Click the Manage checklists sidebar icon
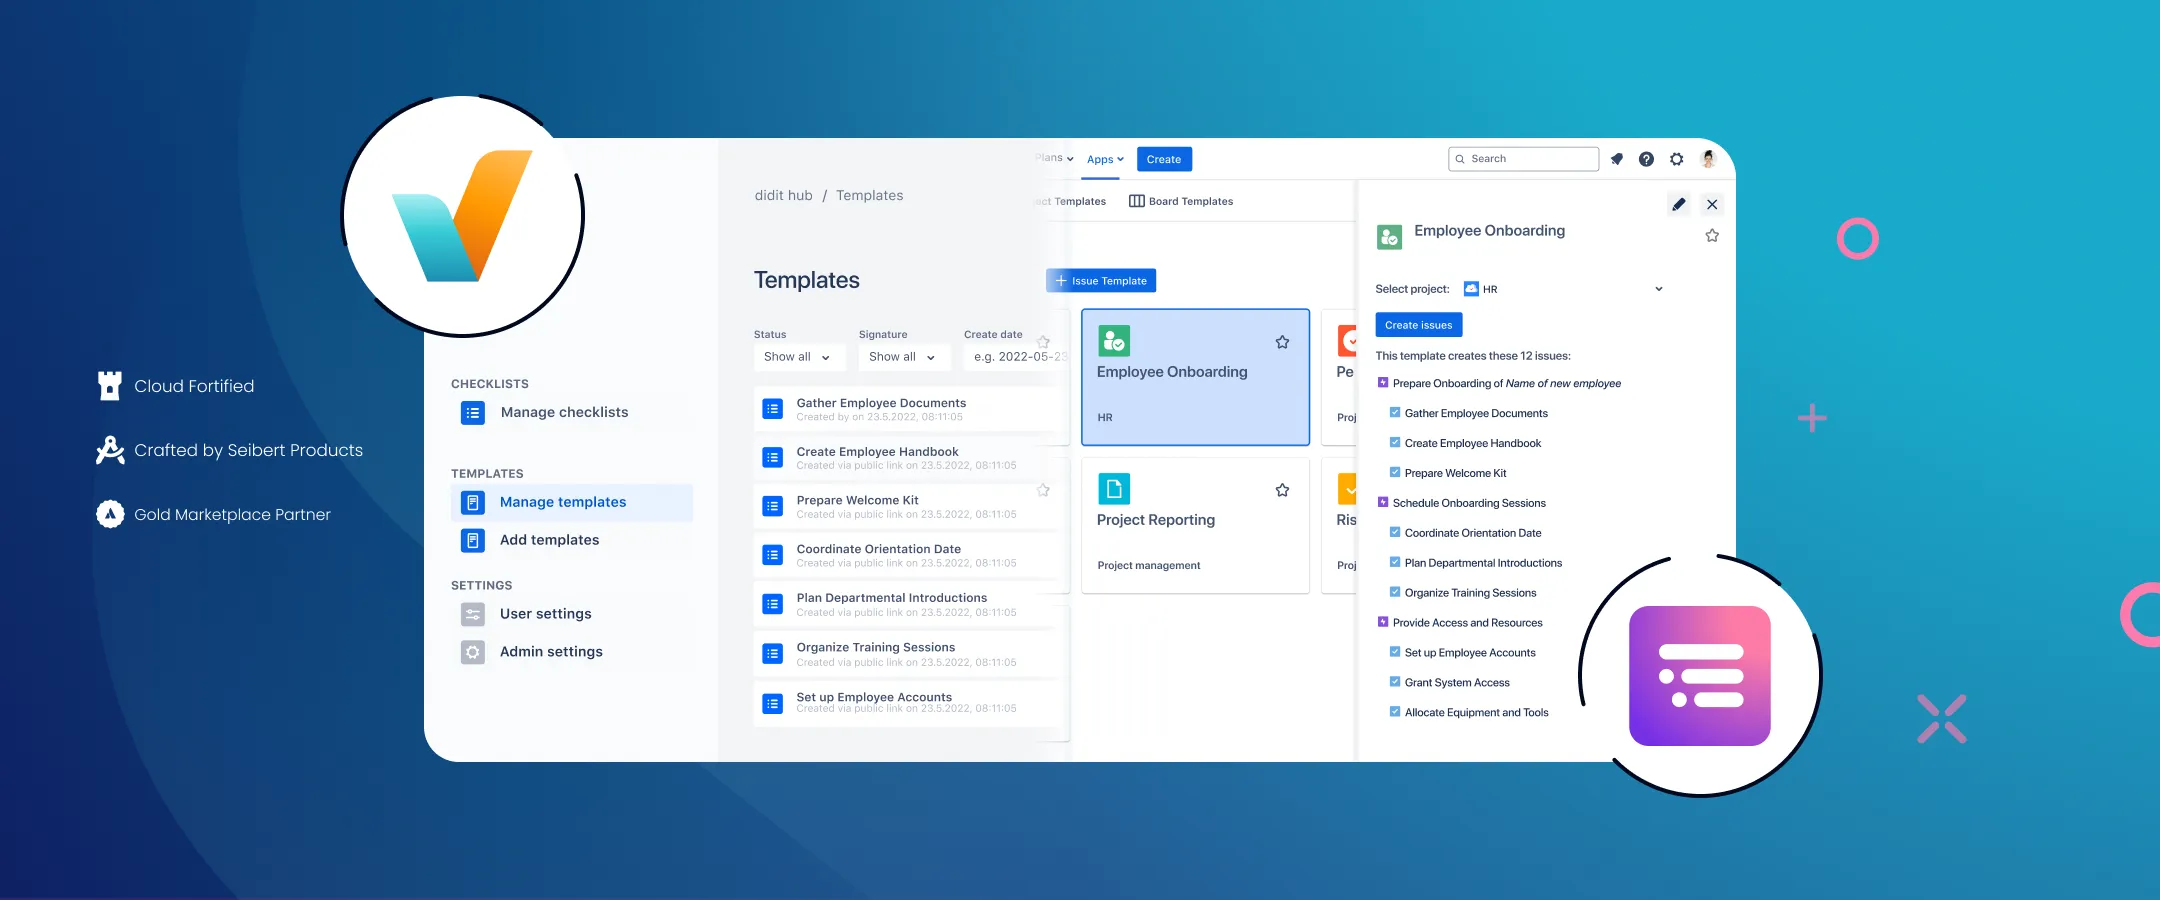This screenshot has height=900, width=2160. 473,412
